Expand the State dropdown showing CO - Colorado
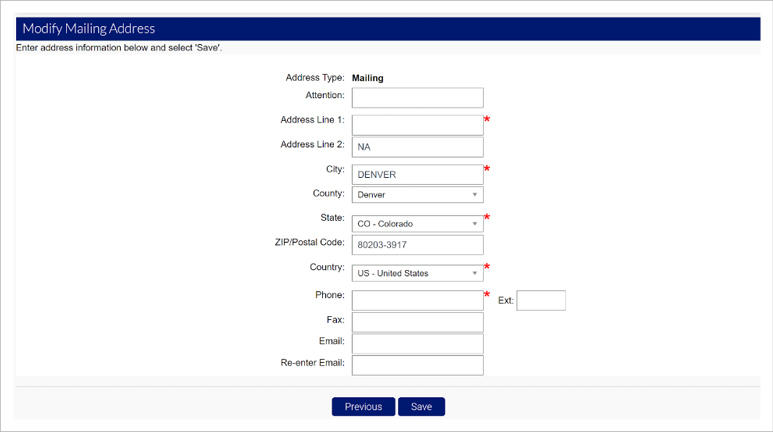This screenshot has height=432, width=773. pos(417,224)
